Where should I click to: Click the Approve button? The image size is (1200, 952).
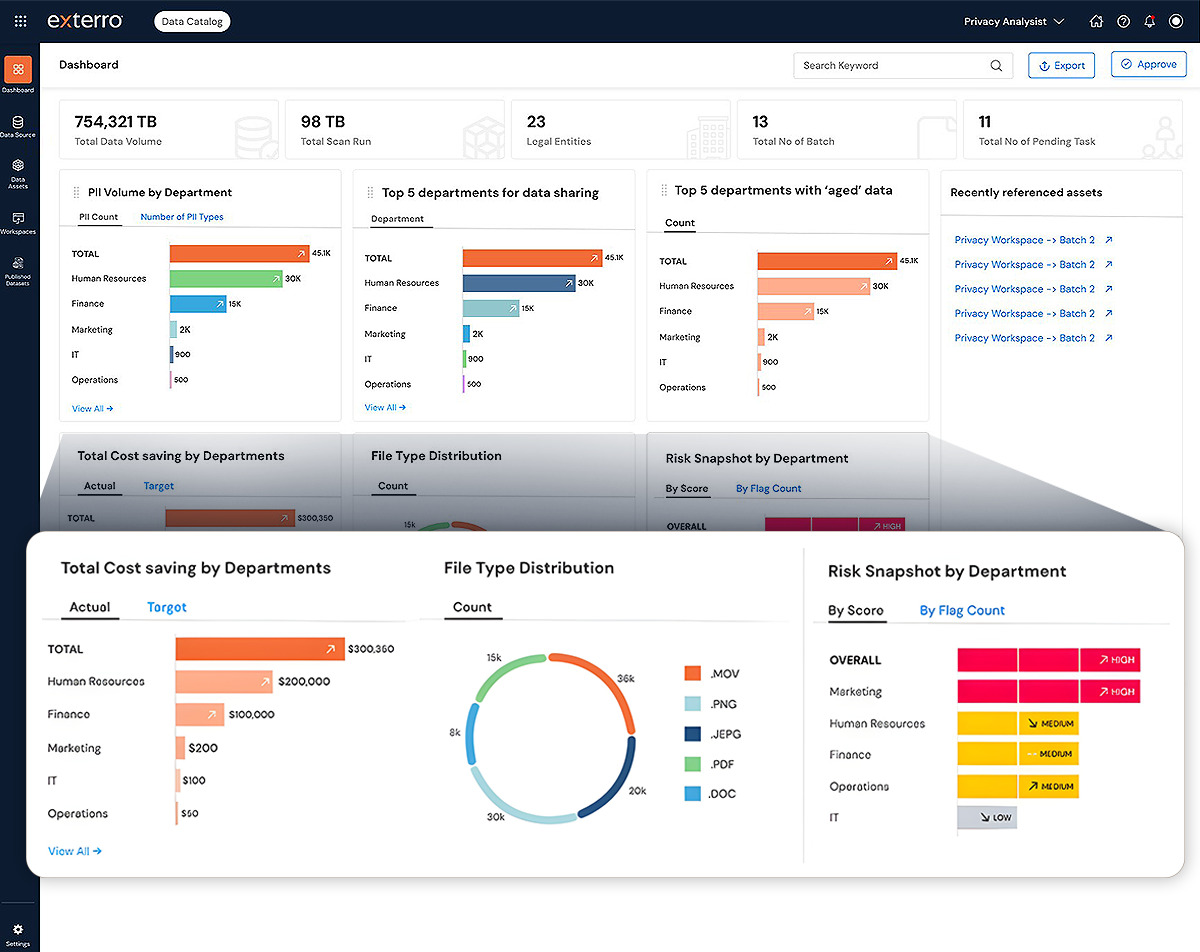click(x=1148, y=64)
